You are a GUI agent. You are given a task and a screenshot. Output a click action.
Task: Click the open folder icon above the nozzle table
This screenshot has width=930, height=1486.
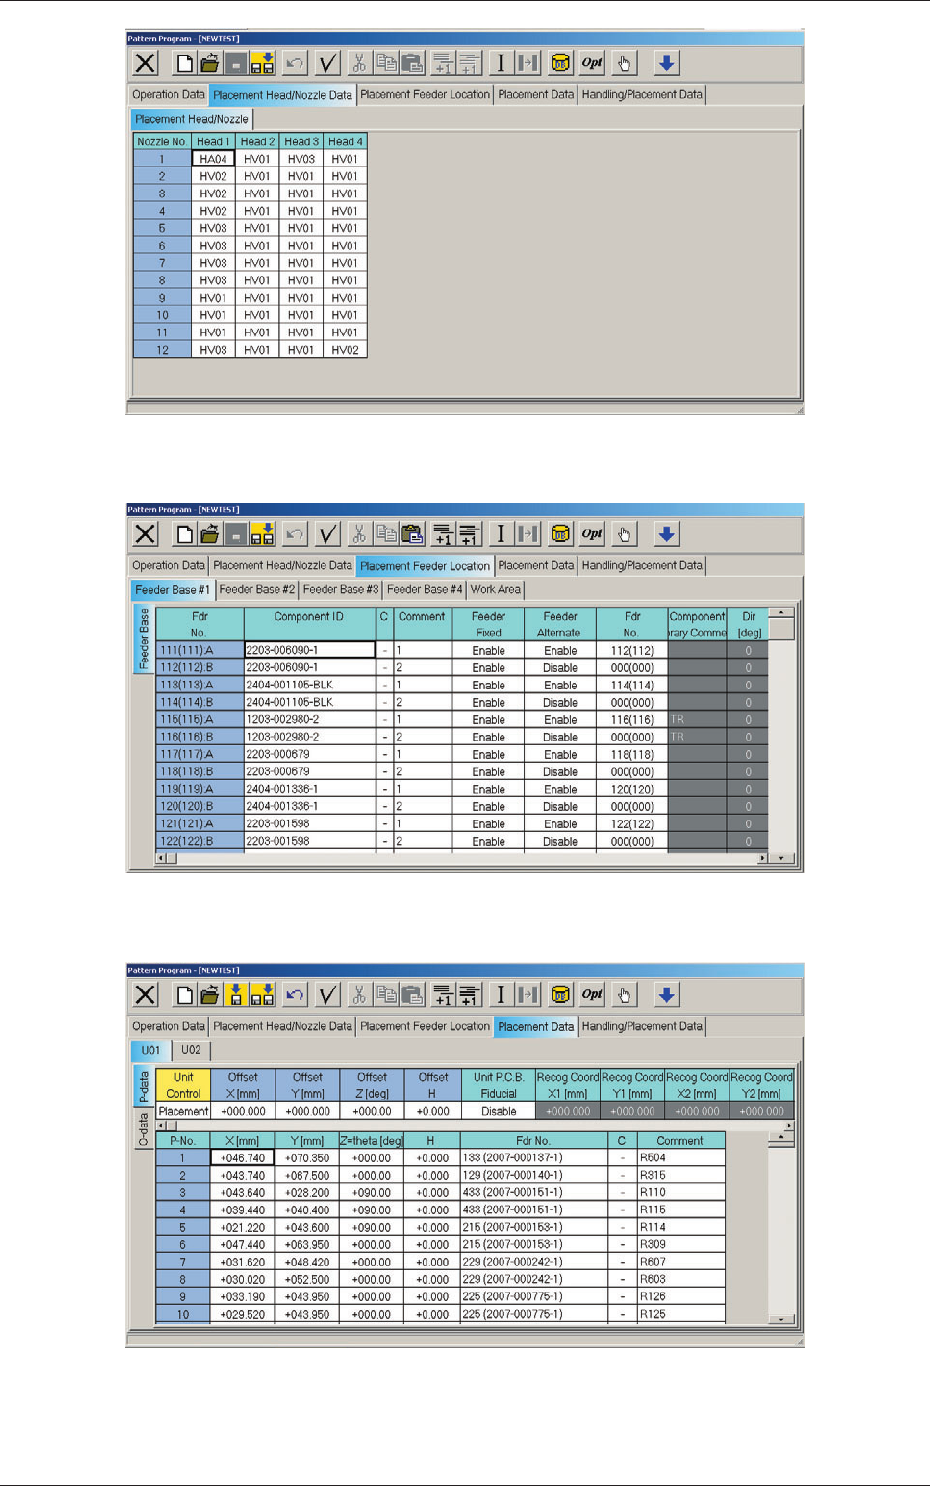pos(209,63)
